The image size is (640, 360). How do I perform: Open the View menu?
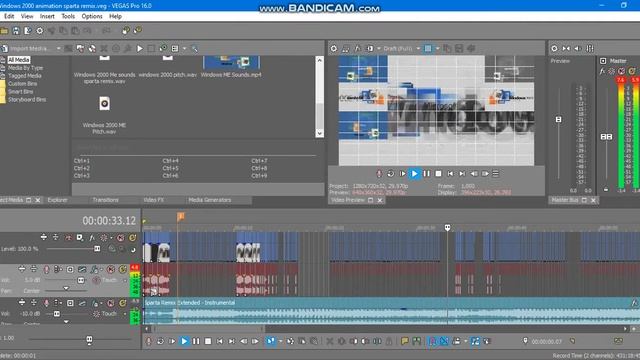point(27,16)
